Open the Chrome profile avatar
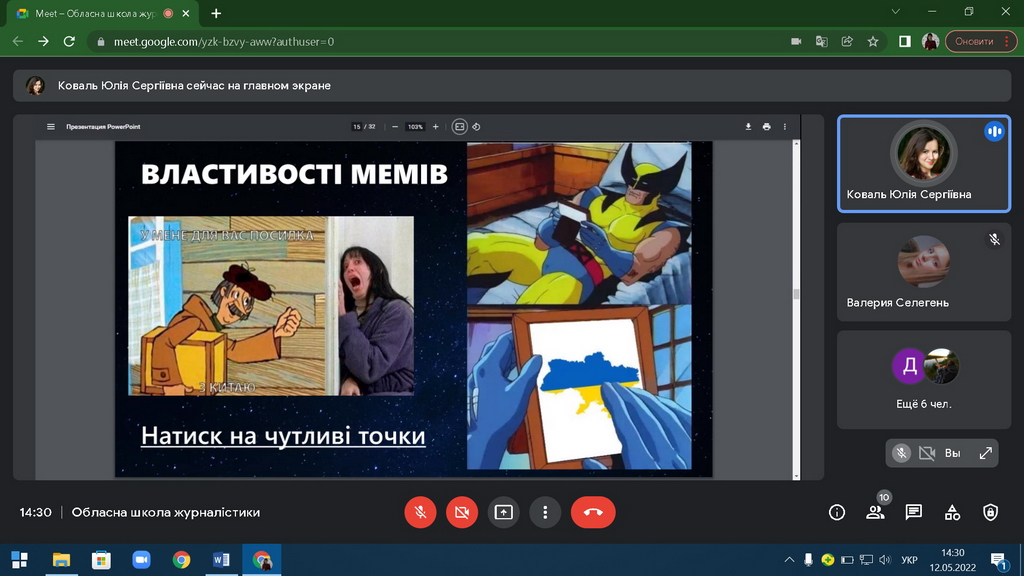Image resolution: width=1024 pixels, height=576 pixels. (x=930, y=42)
